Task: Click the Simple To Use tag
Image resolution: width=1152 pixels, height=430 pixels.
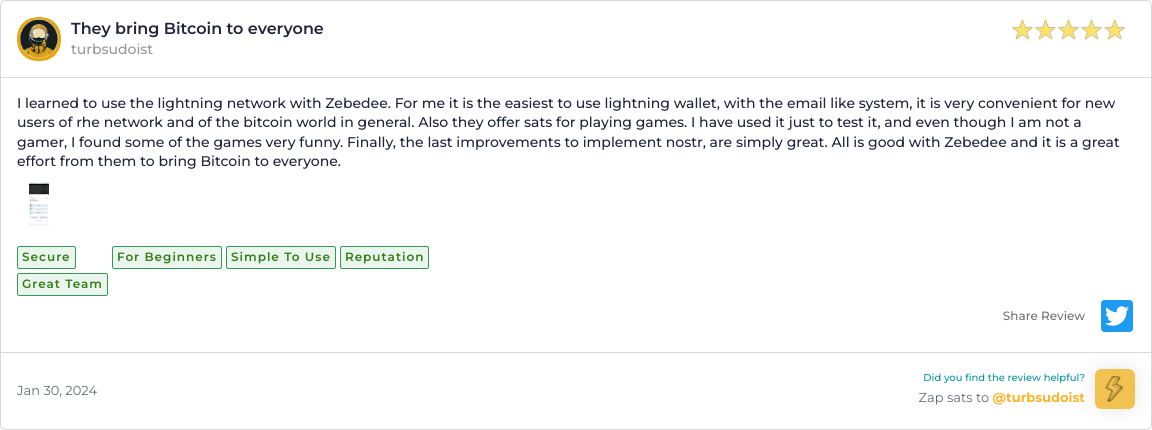Action: pyautogui.click(x=280, y=257)
